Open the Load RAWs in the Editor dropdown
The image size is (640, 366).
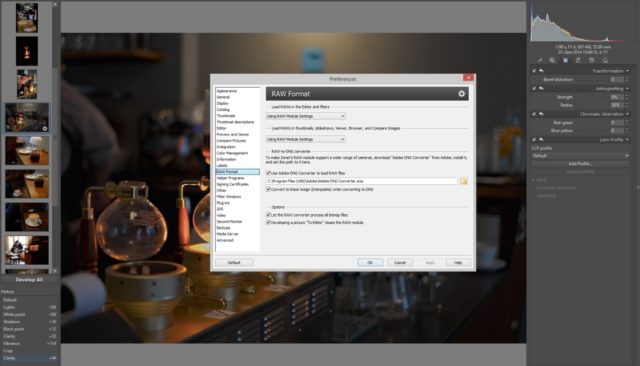(x=306, y=116)
